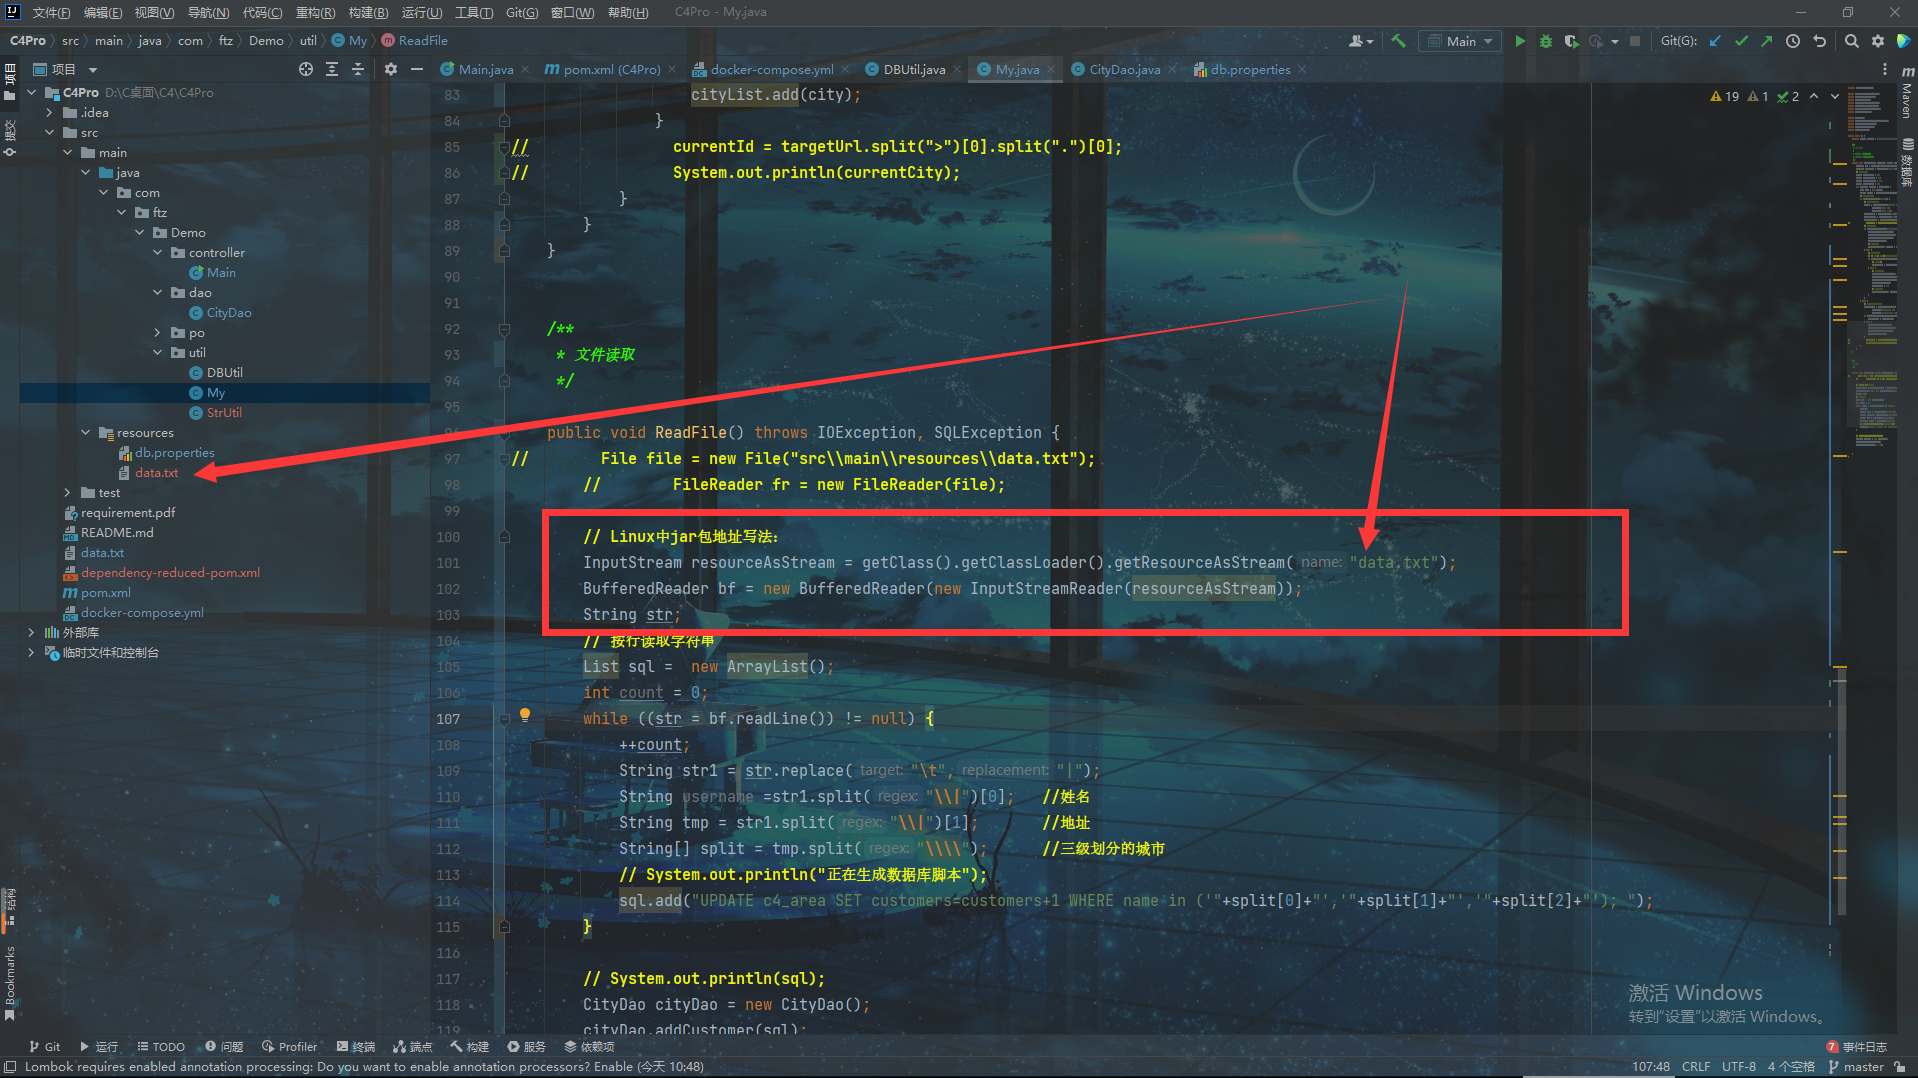Open Search Everywhere magnifier icon
This screenshot has height=1078, width=1918.
[1852, 41]
